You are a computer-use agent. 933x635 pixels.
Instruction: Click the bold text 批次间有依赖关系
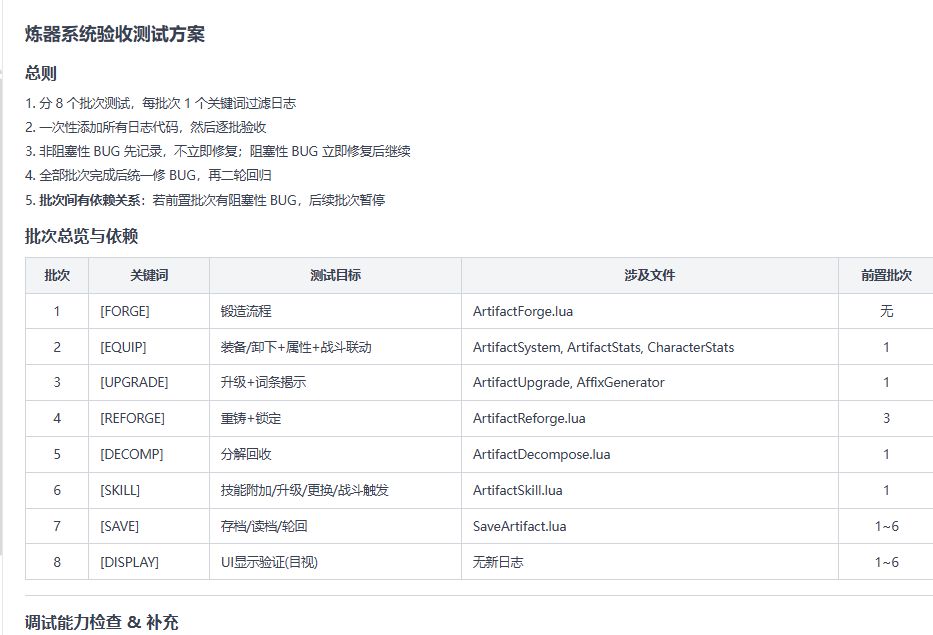pyautogui.click(x=91, y=200)
